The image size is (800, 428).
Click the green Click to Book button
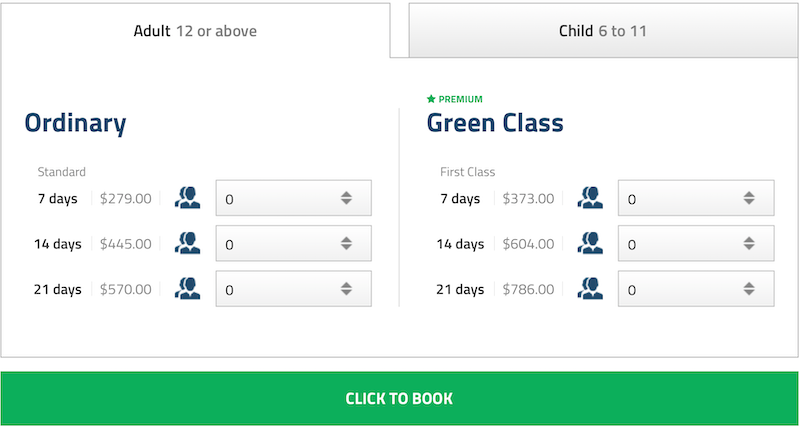click(399, 398)
